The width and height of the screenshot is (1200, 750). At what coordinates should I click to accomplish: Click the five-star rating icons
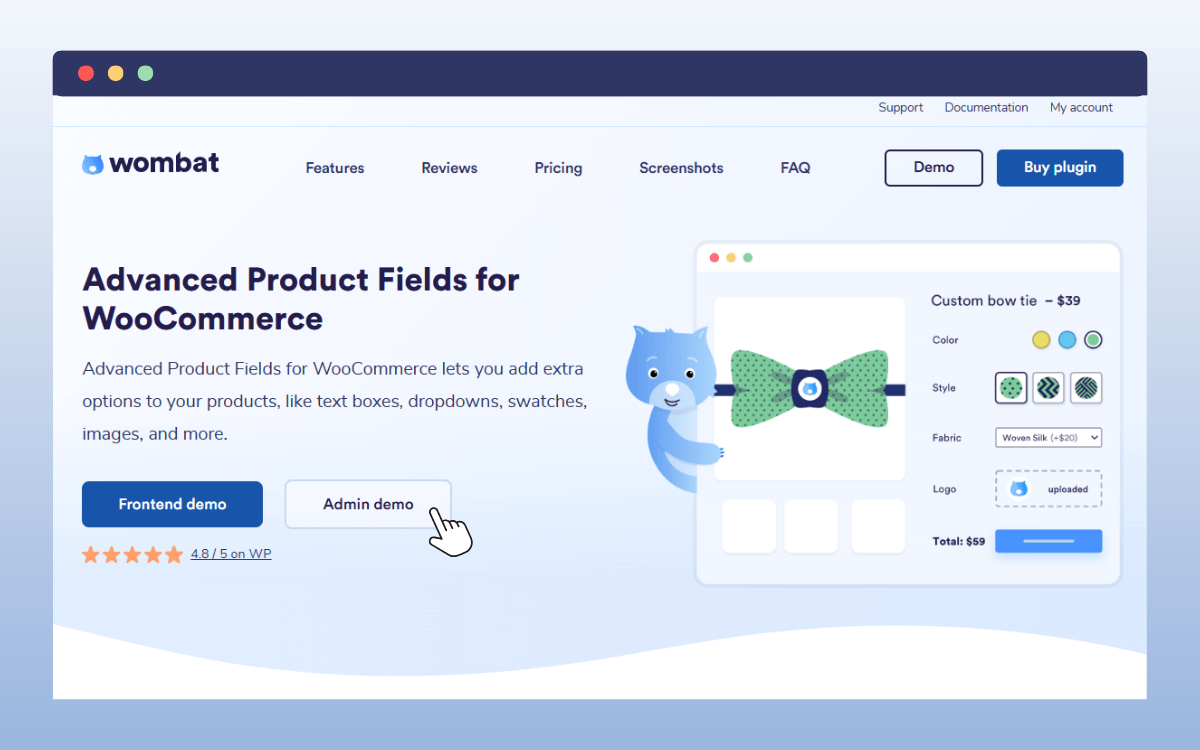[x=132, y=554]
